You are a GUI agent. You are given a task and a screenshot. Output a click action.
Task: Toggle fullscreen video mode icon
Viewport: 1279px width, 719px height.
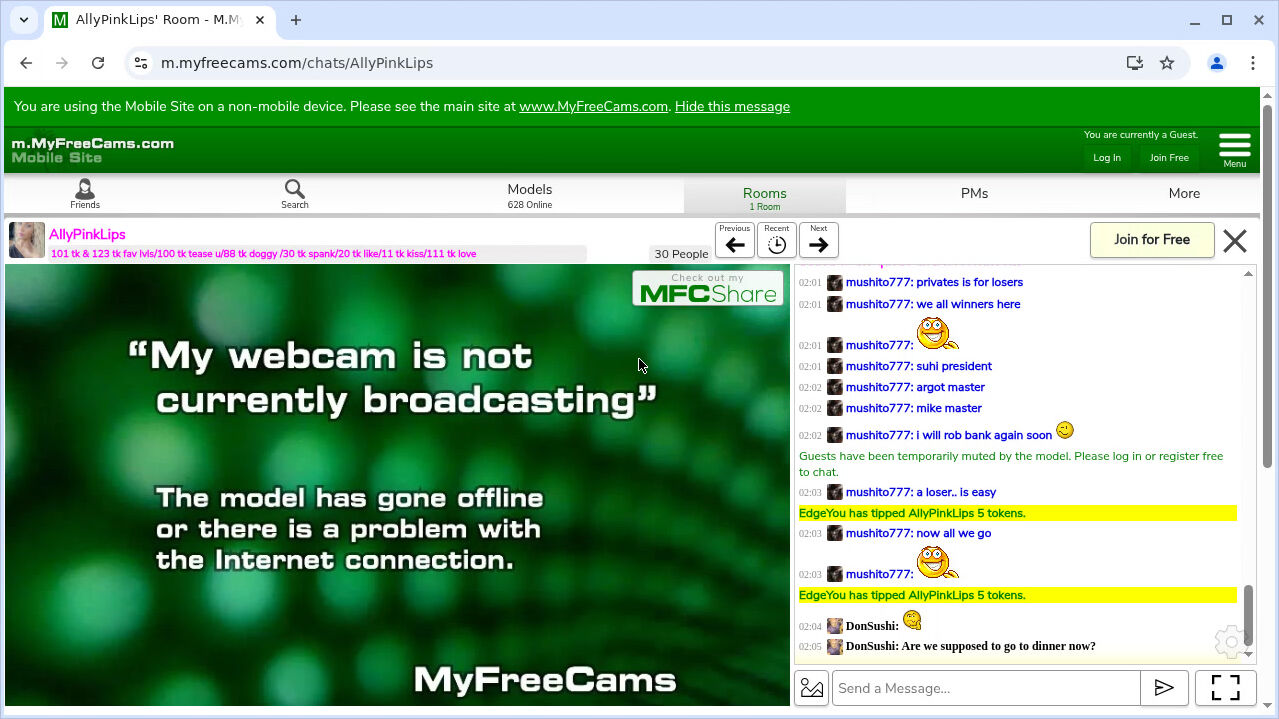point(1225,688)
